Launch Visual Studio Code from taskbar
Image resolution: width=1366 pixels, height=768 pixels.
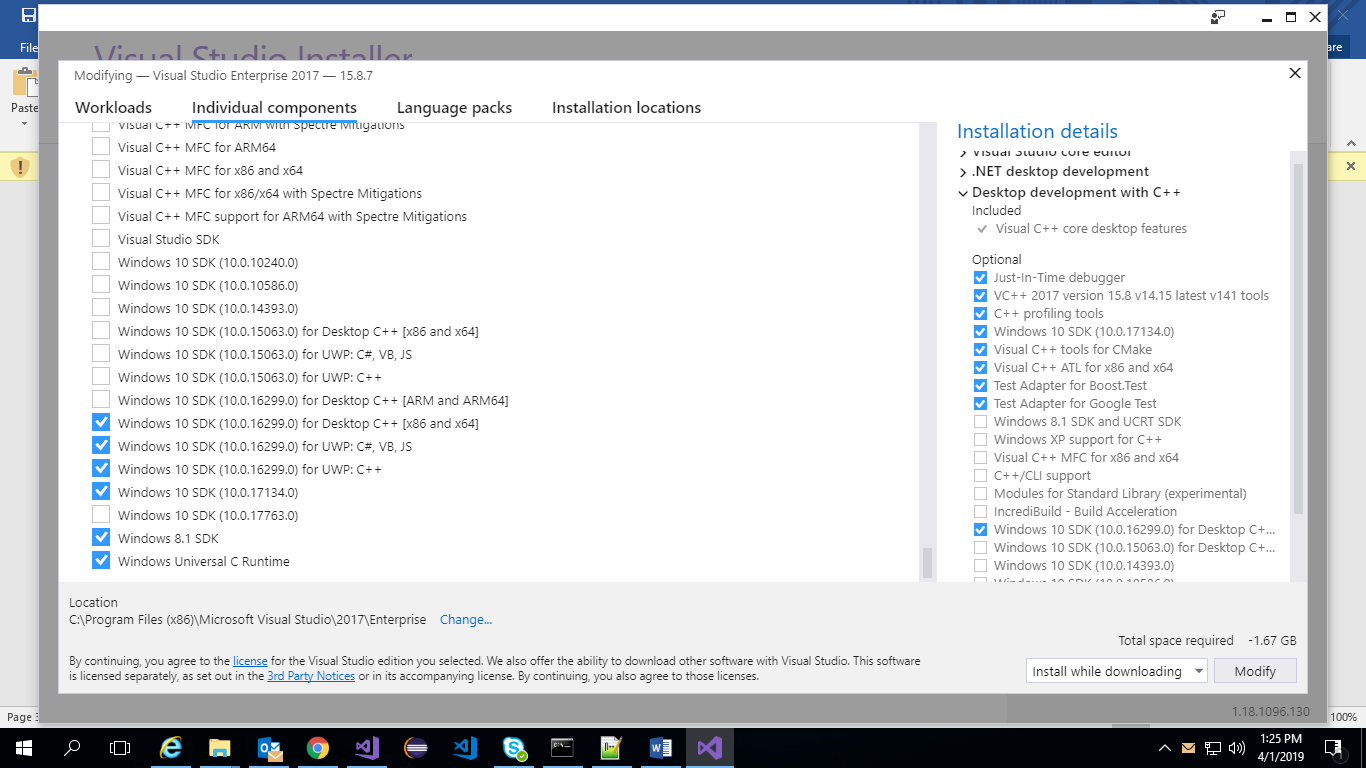coord(465,747)
